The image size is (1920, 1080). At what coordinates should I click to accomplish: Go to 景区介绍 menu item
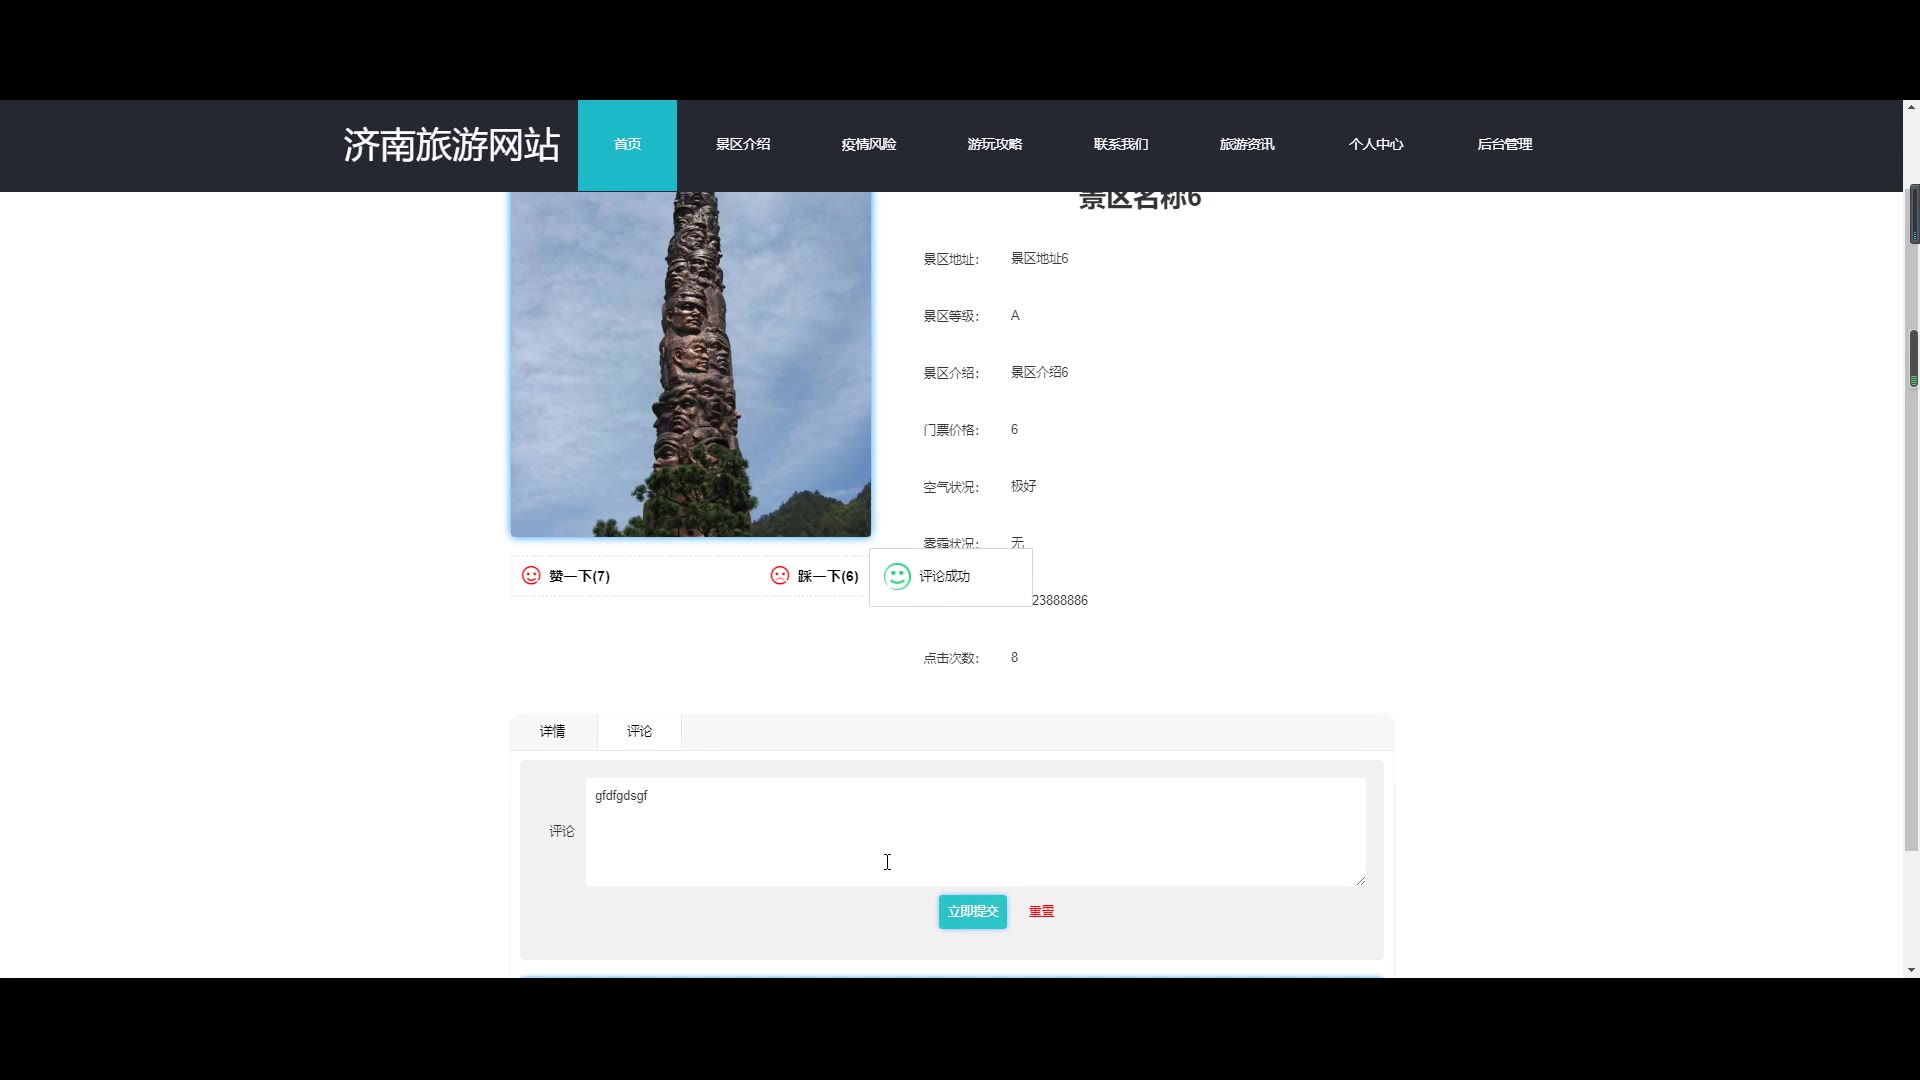point(742,144)
